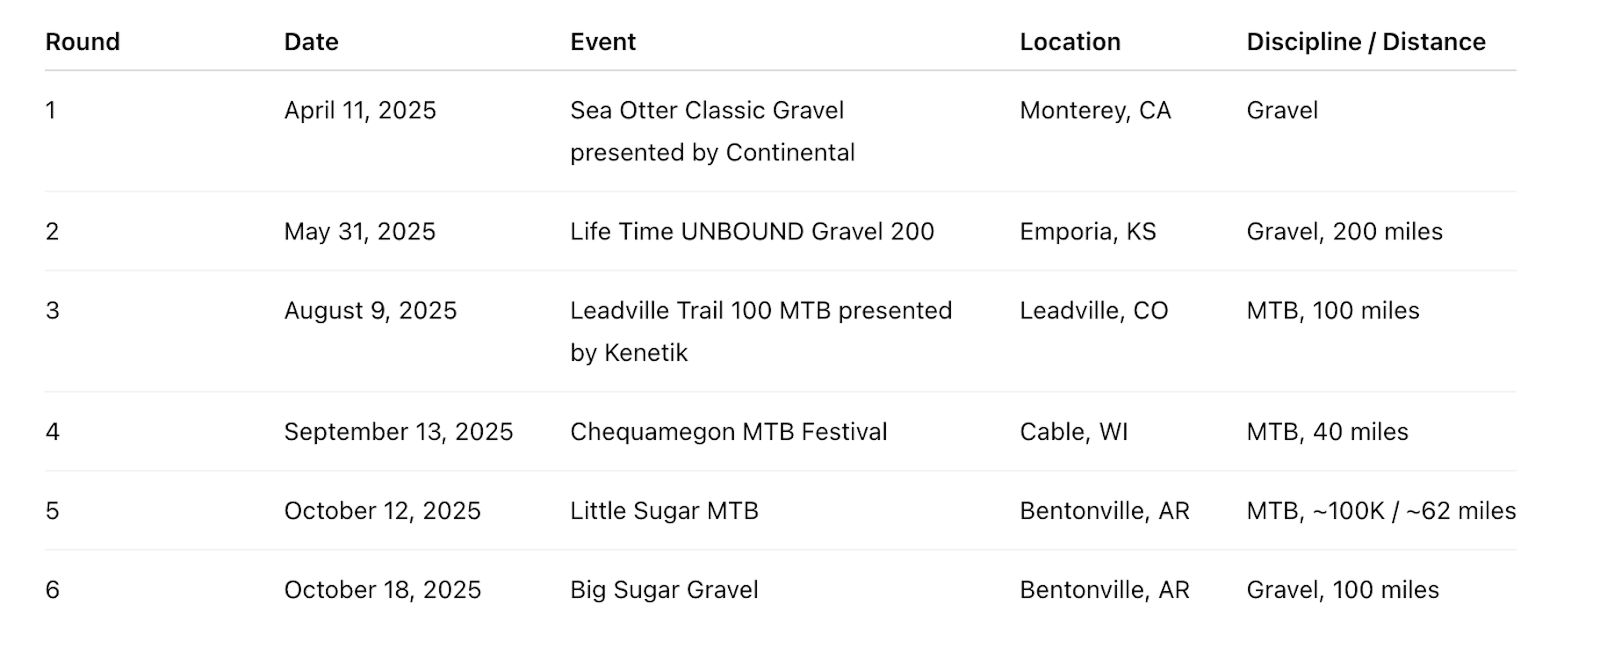Select the MTB, ~100K / ~62 miles cell
Screen dimensions: 1600x663
point(1380,510)
